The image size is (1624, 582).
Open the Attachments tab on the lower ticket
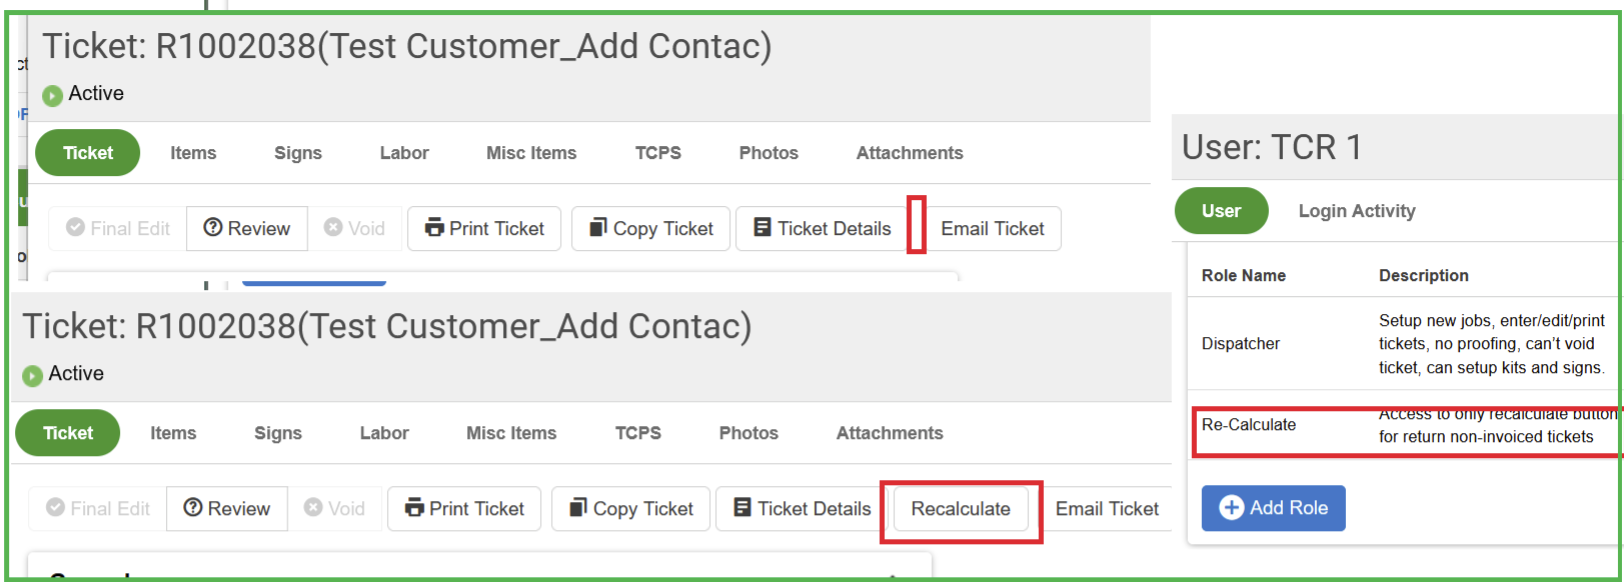[x=889, y=433]
